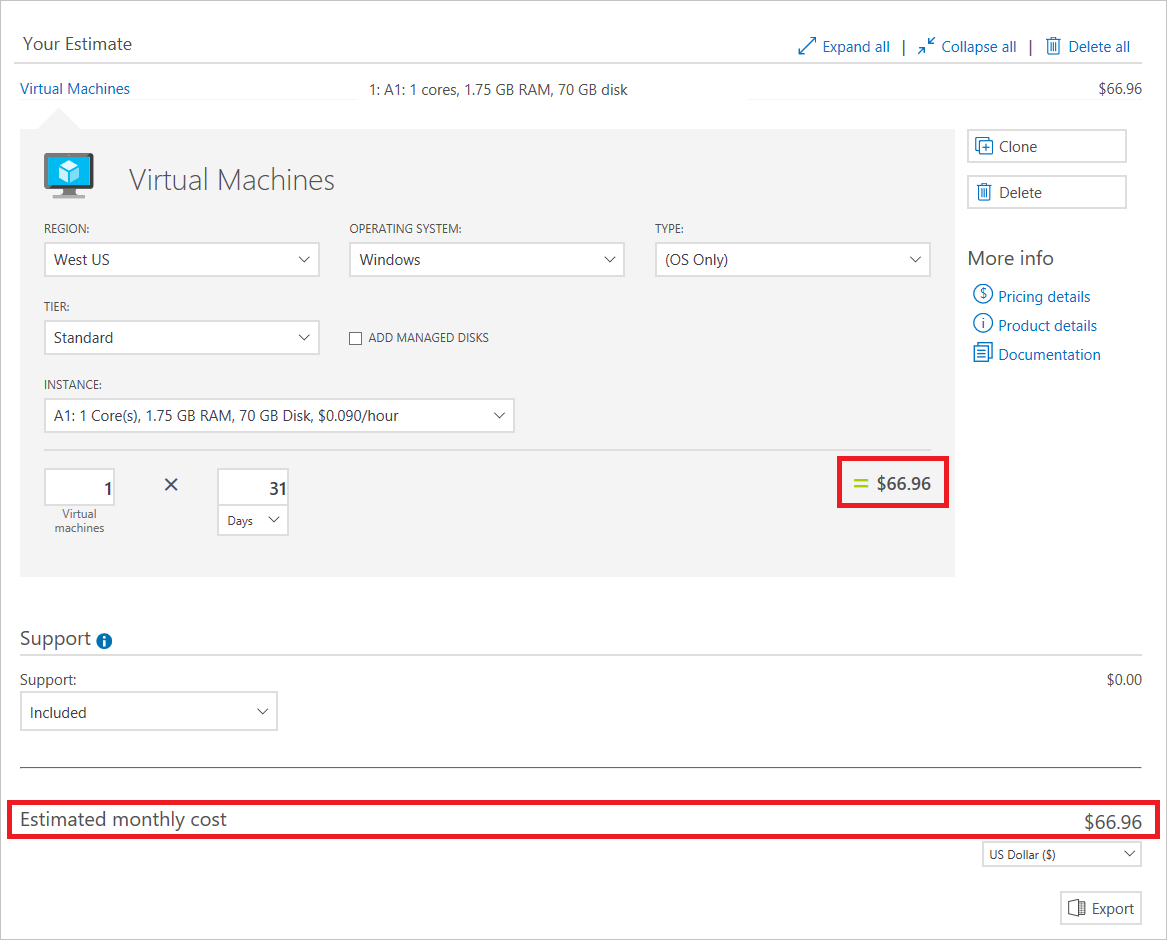Image resolution: width=1167 pixels, height=940 pixels.
Task: Click the Export book icon
Action: pyautogui.click(x=1076, y=907)
